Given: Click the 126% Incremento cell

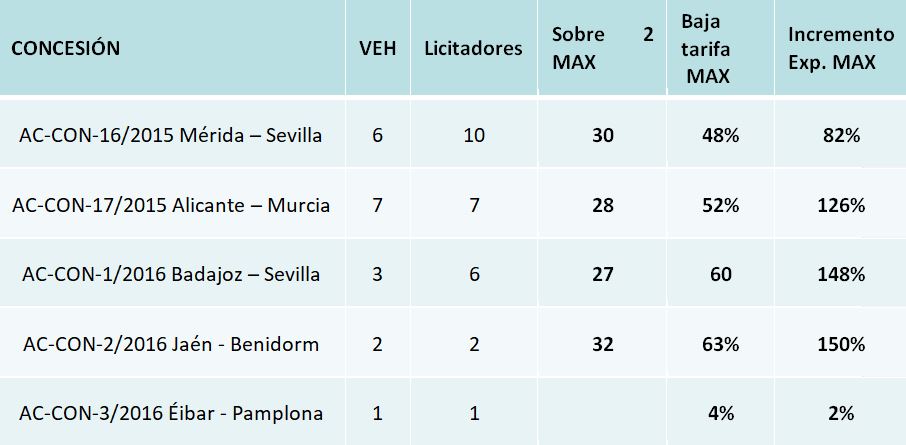Looking at the screenshot, I should click(x=840, y=205).
